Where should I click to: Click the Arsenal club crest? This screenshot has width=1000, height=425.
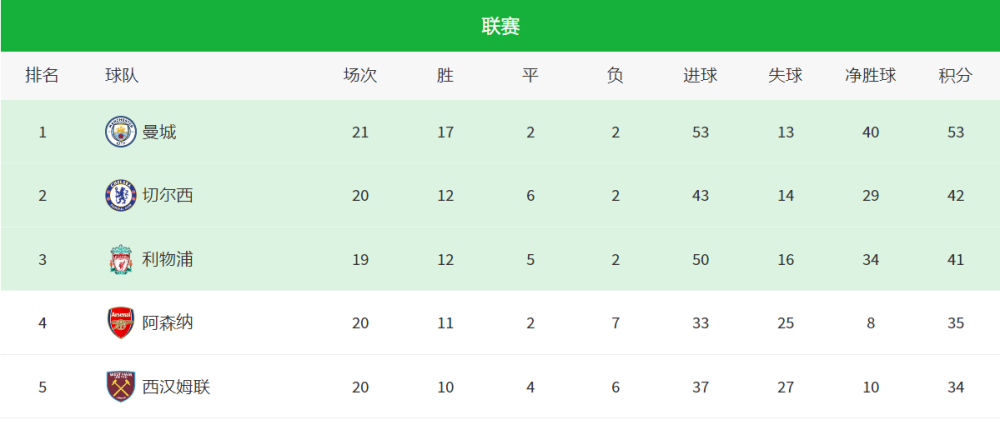click(120, 323)
